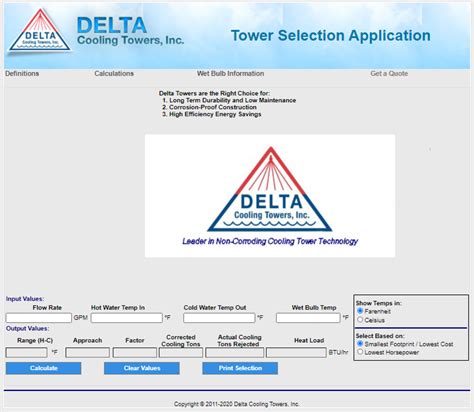This screenshot has width=474, height=412.
Task: Click the Clear Values button
Action: click(x=142, y=368)
